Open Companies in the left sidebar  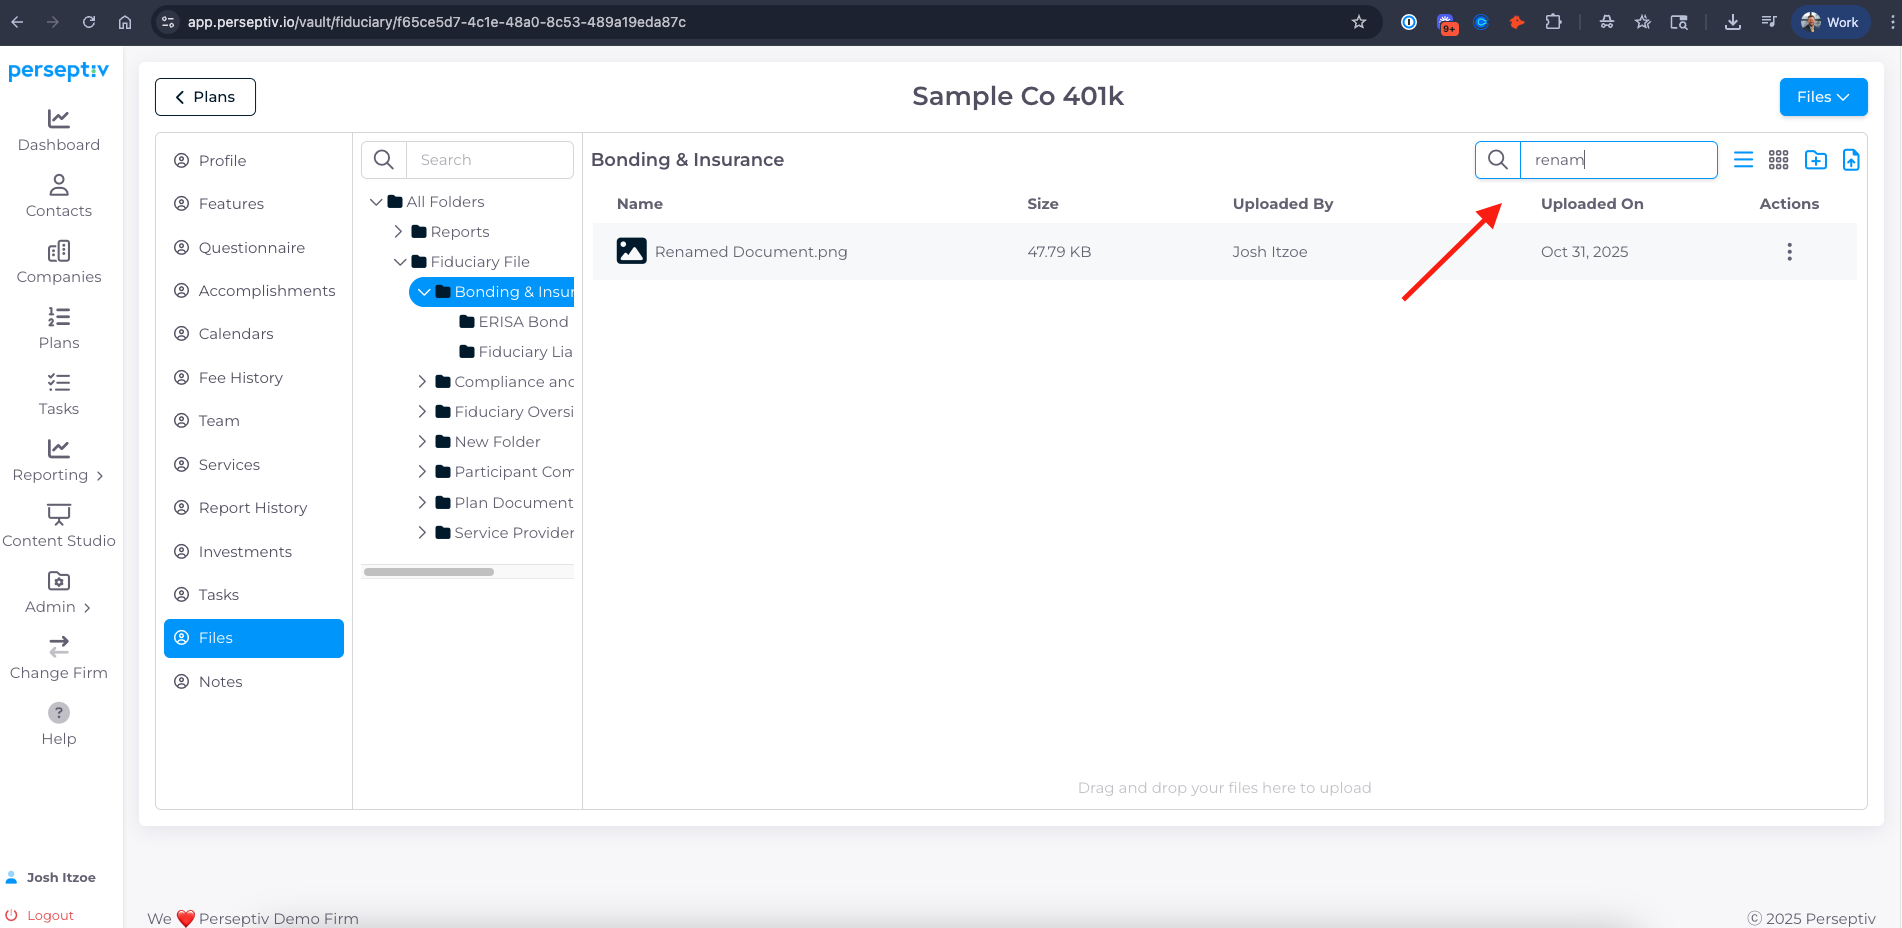(59, 263)
